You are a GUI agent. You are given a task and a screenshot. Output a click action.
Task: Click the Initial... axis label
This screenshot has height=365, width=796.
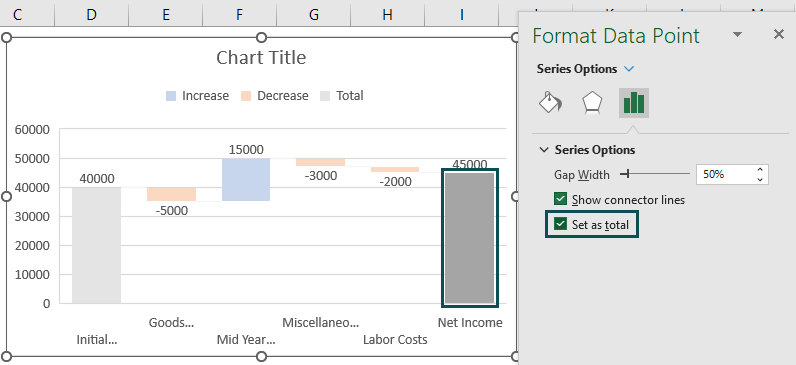(x=96, y=340)
